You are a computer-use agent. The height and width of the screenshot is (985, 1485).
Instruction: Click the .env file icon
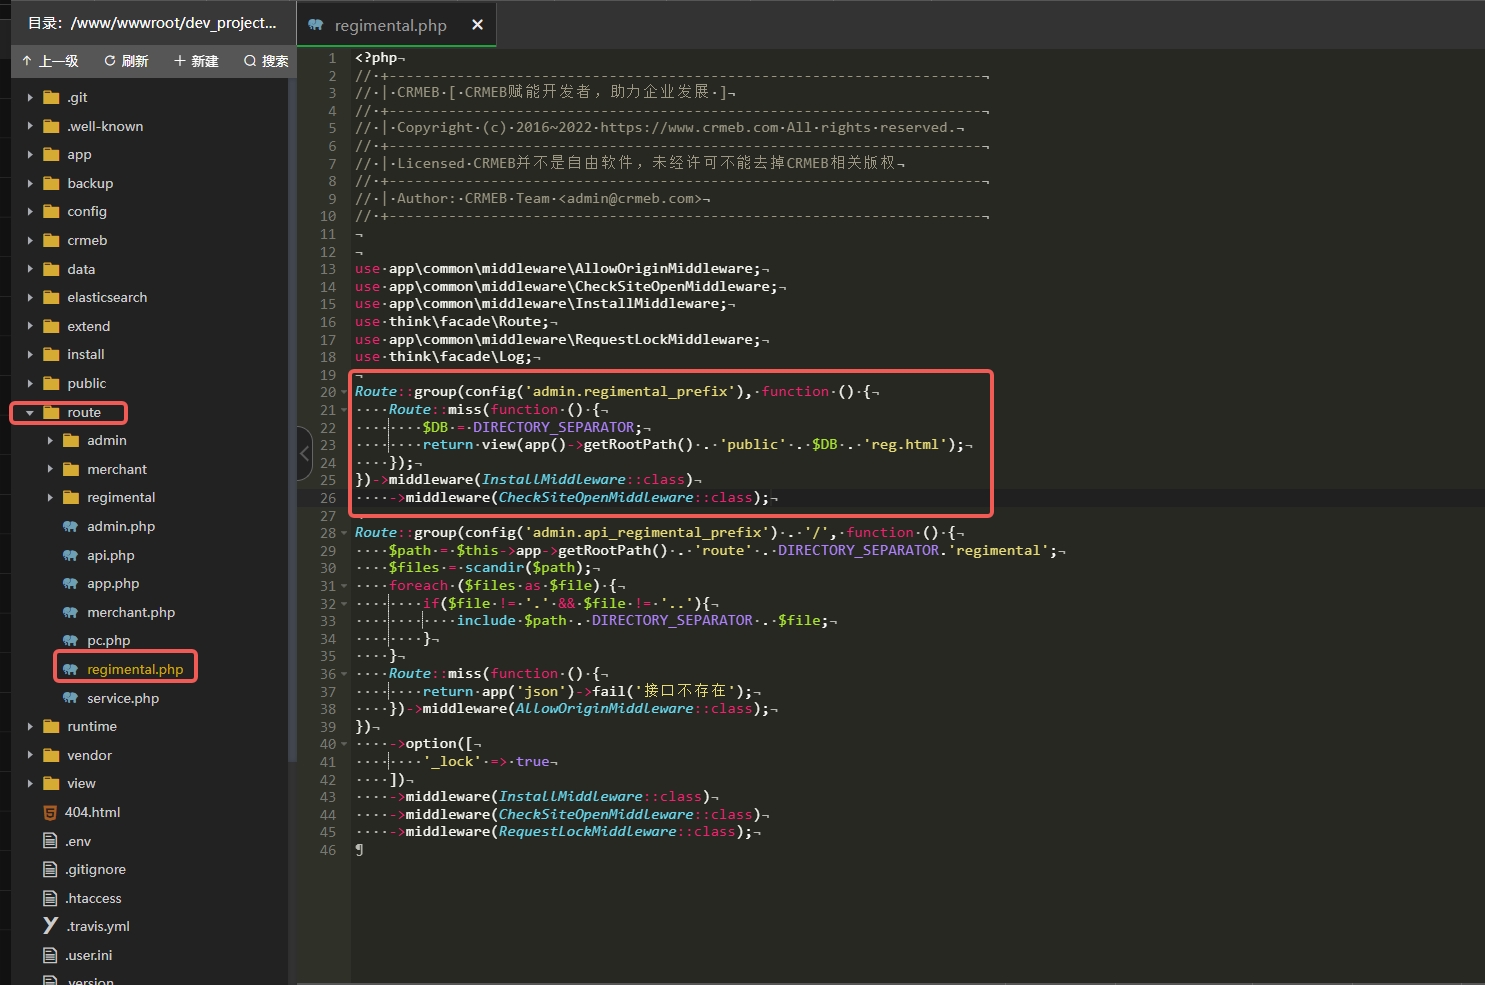coord(50,841)
